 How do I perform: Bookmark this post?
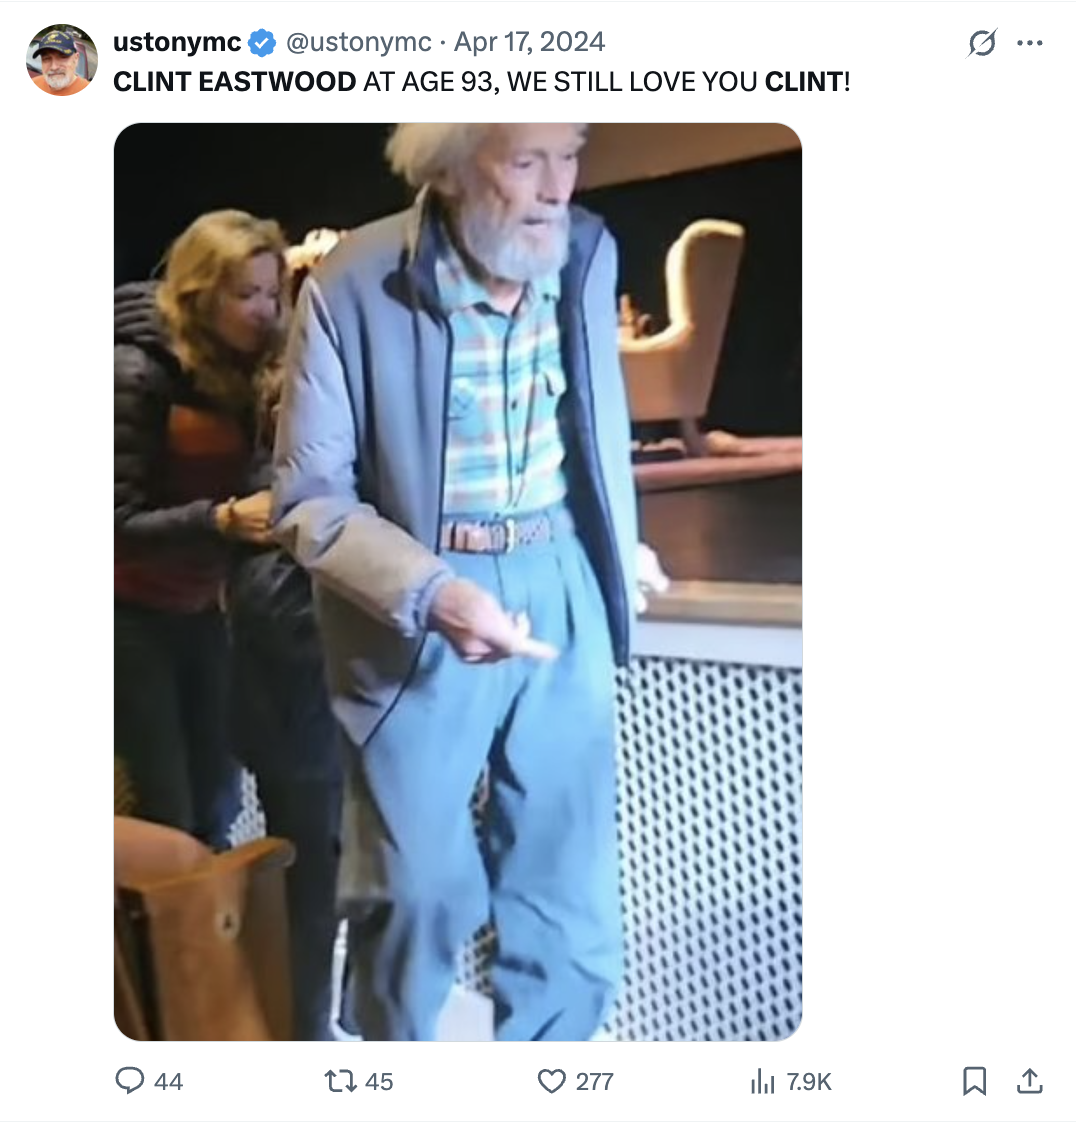[x=974, y=1080]
